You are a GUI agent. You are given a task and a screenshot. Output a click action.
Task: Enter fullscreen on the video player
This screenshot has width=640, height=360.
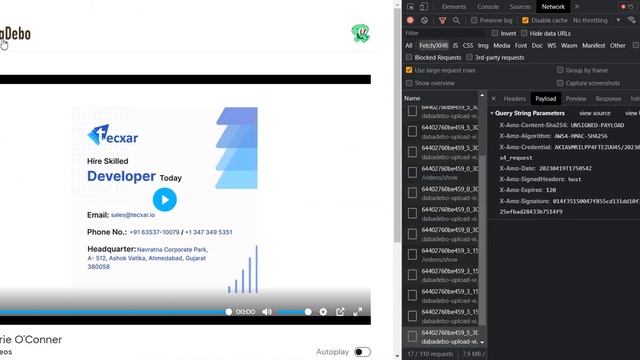[x=358, y=312]
